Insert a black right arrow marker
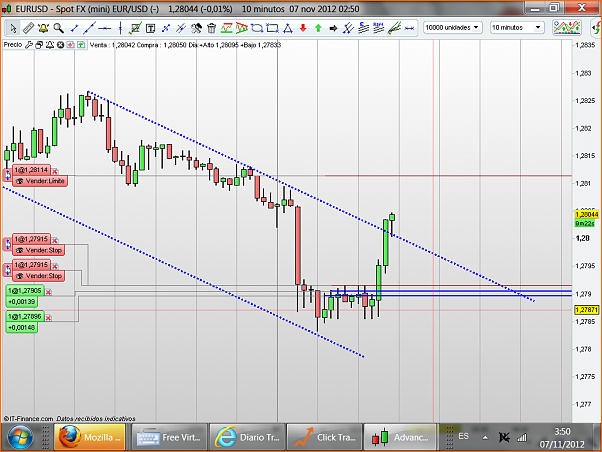Image resolution: width=602 pixels, height=452 pixels. coord(333,28)
